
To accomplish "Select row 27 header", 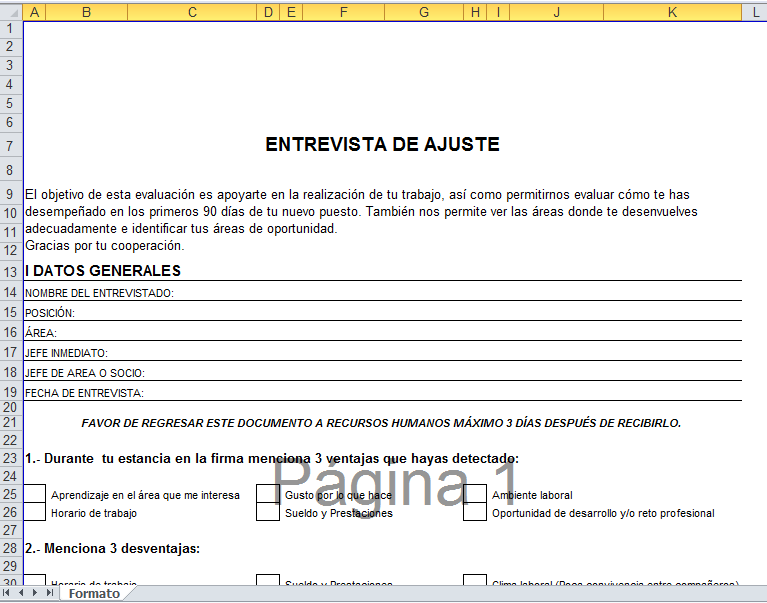I will [x=11, y=530].
